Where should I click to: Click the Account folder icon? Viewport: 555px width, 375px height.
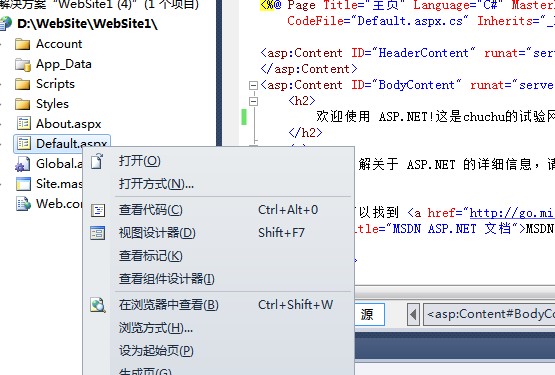(23, 44)
